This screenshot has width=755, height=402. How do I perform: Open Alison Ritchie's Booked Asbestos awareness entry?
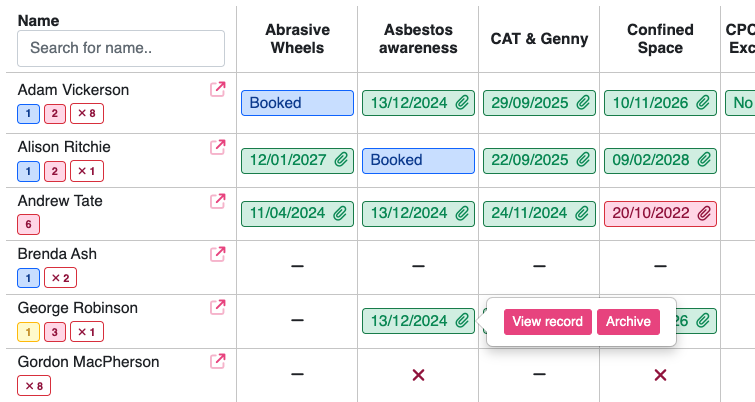coord(418,160)
